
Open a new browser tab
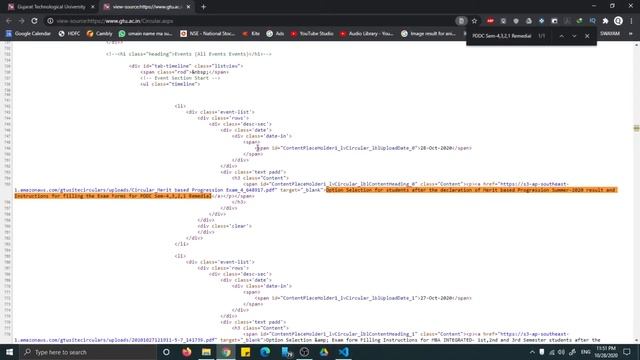pyautogui.click(x=203, y=7)
